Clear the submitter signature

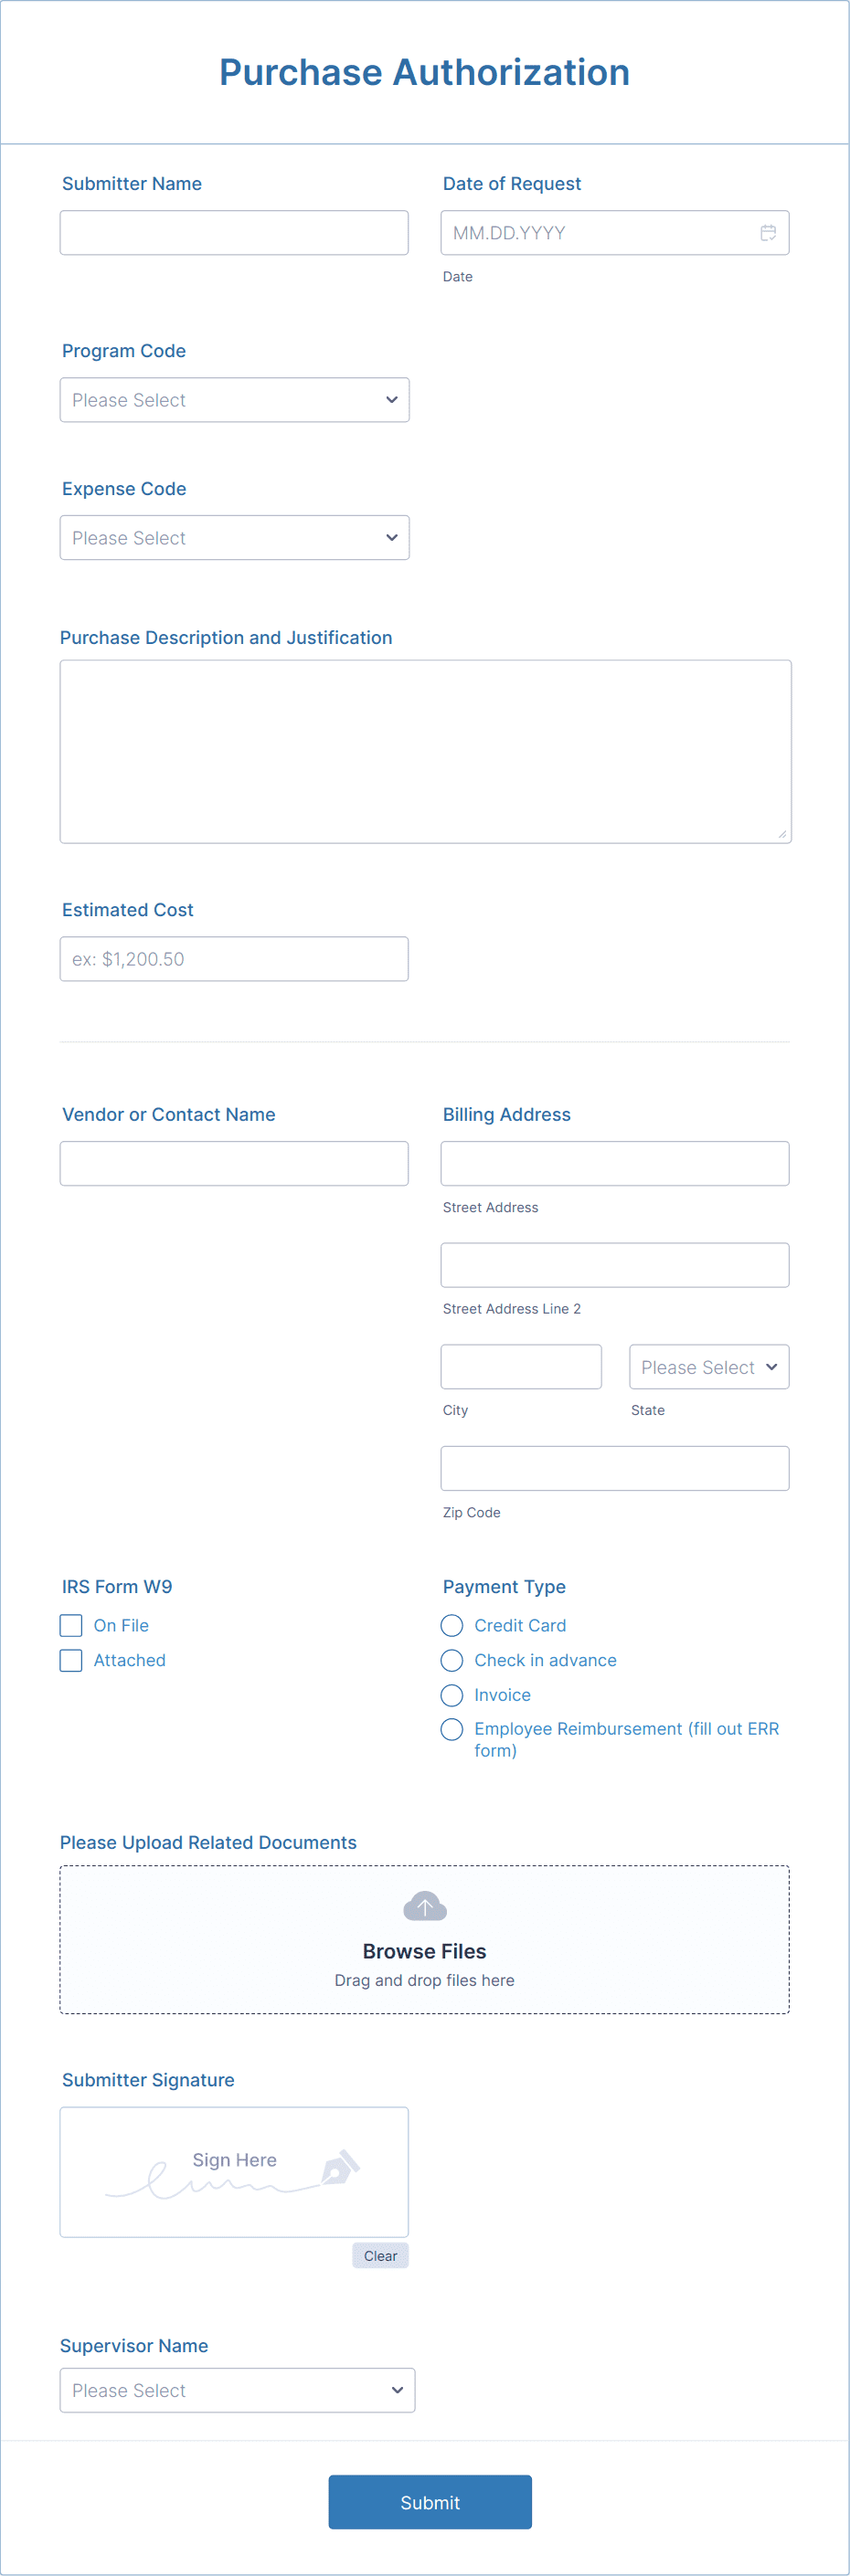coord(380,2256)
